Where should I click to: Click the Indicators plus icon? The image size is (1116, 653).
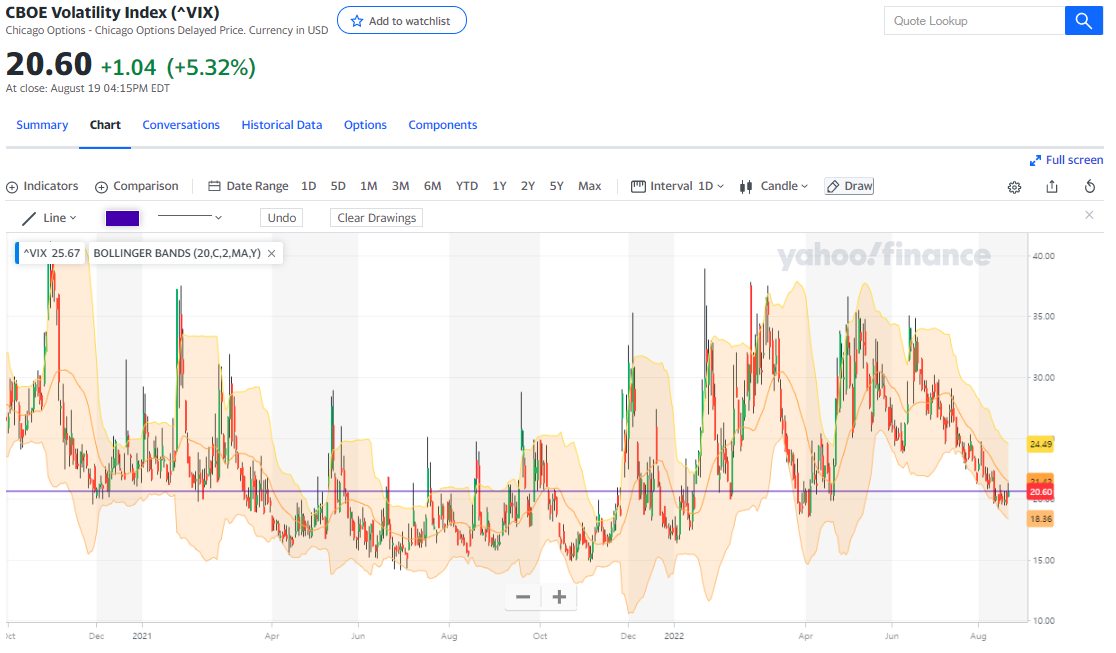point(12,187)
